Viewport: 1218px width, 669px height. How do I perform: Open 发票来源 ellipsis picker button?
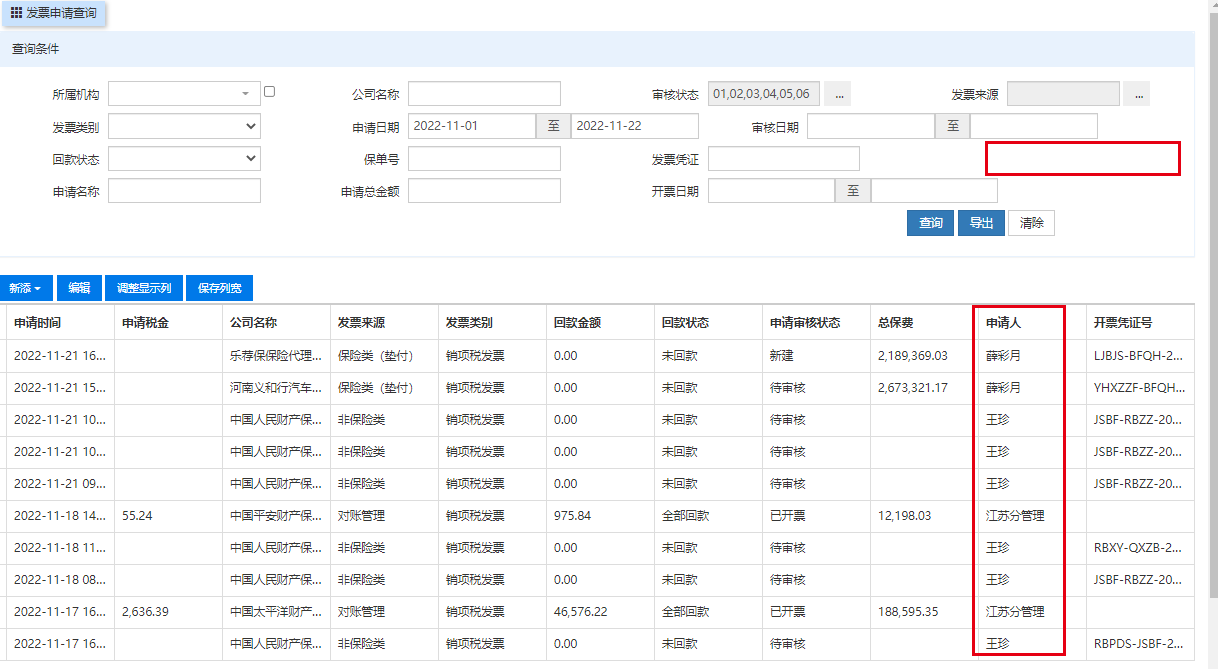(1136, 94)
